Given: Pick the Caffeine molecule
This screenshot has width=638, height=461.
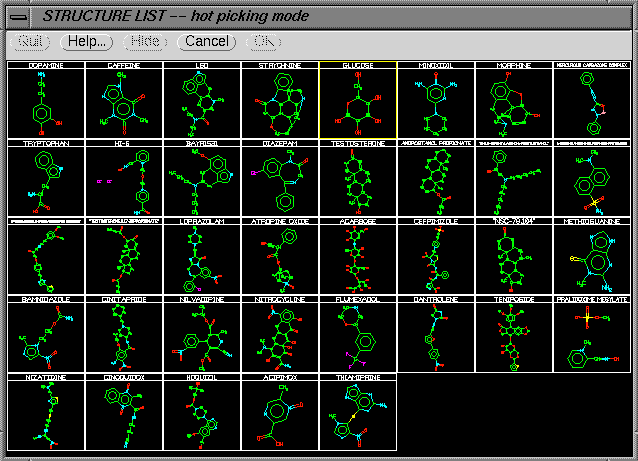Looking at the screenshot, I should [x=122, y=101].
